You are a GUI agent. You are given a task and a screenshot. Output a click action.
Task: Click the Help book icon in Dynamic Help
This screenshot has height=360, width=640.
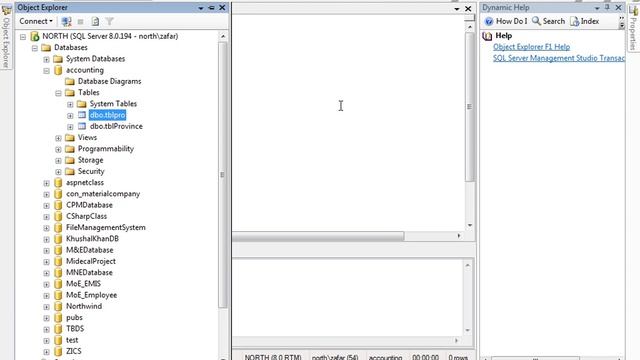(x=487, y=36)
